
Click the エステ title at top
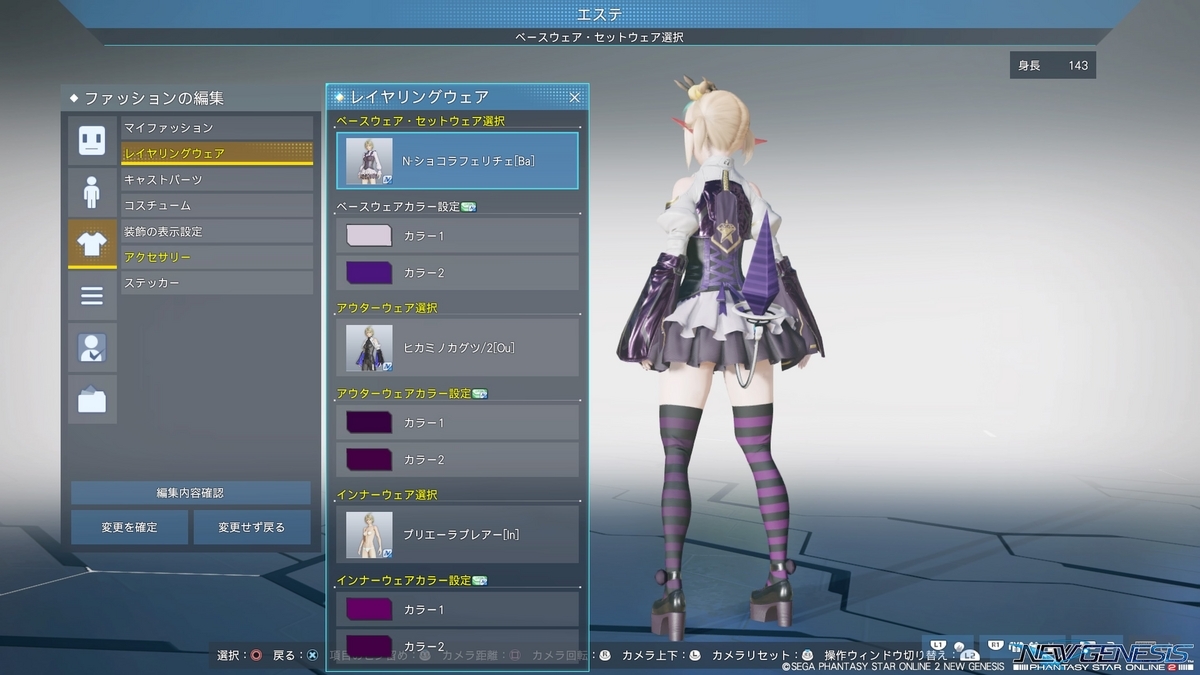(600, 13)
